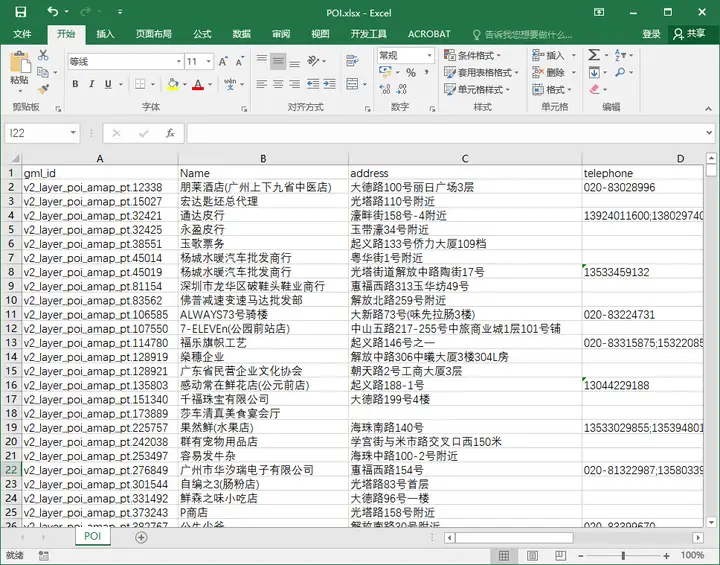Click the new sheet plus icon
Image resolution: width=720 pixels, height=565 pixels.
(x=141, y=537)
